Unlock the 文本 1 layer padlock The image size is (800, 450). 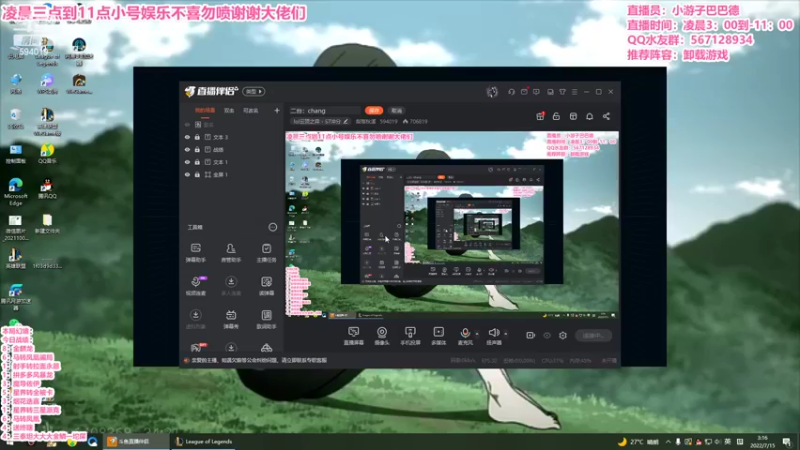pyautogui.click(x=197, y=162)
